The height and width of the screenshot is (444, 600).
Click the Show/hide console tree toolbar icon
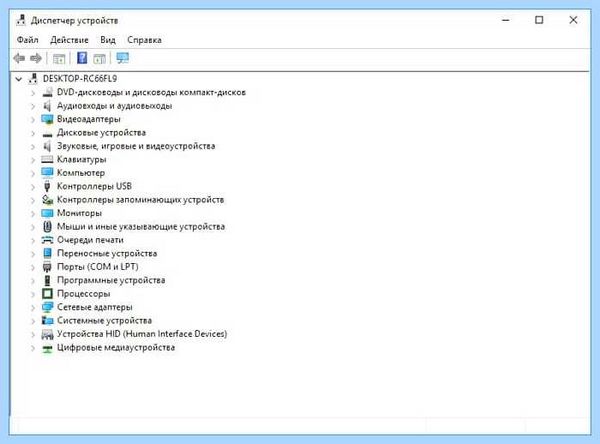coord(59,59)
